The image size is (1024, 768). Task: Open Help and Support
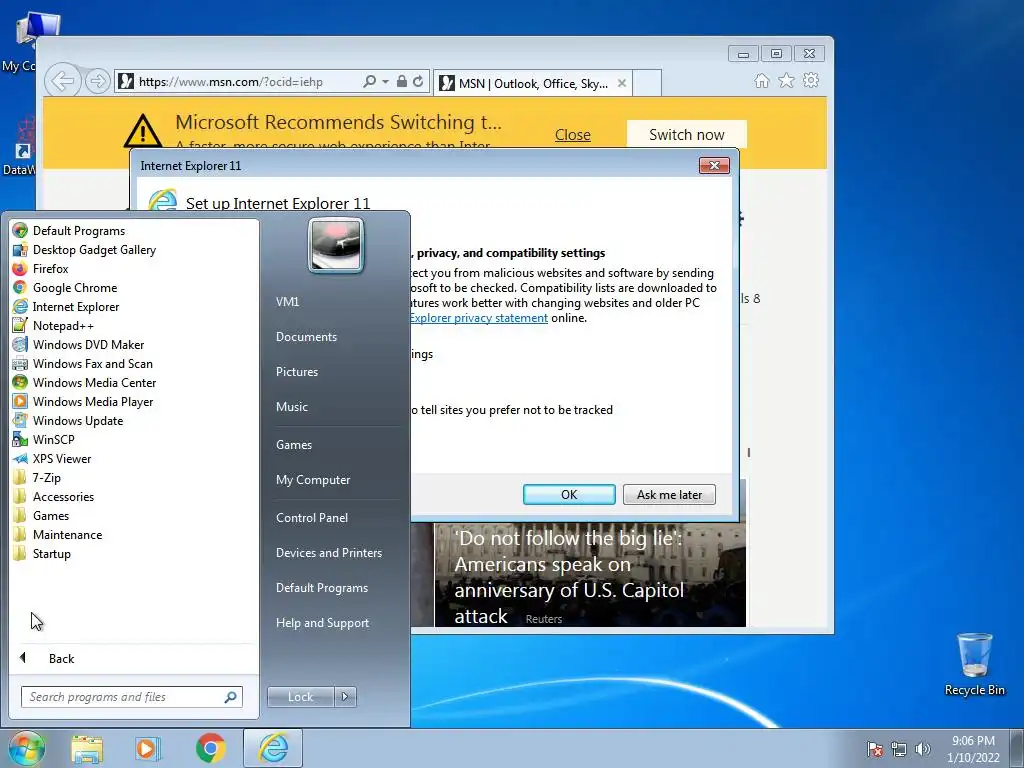(322, 623)
